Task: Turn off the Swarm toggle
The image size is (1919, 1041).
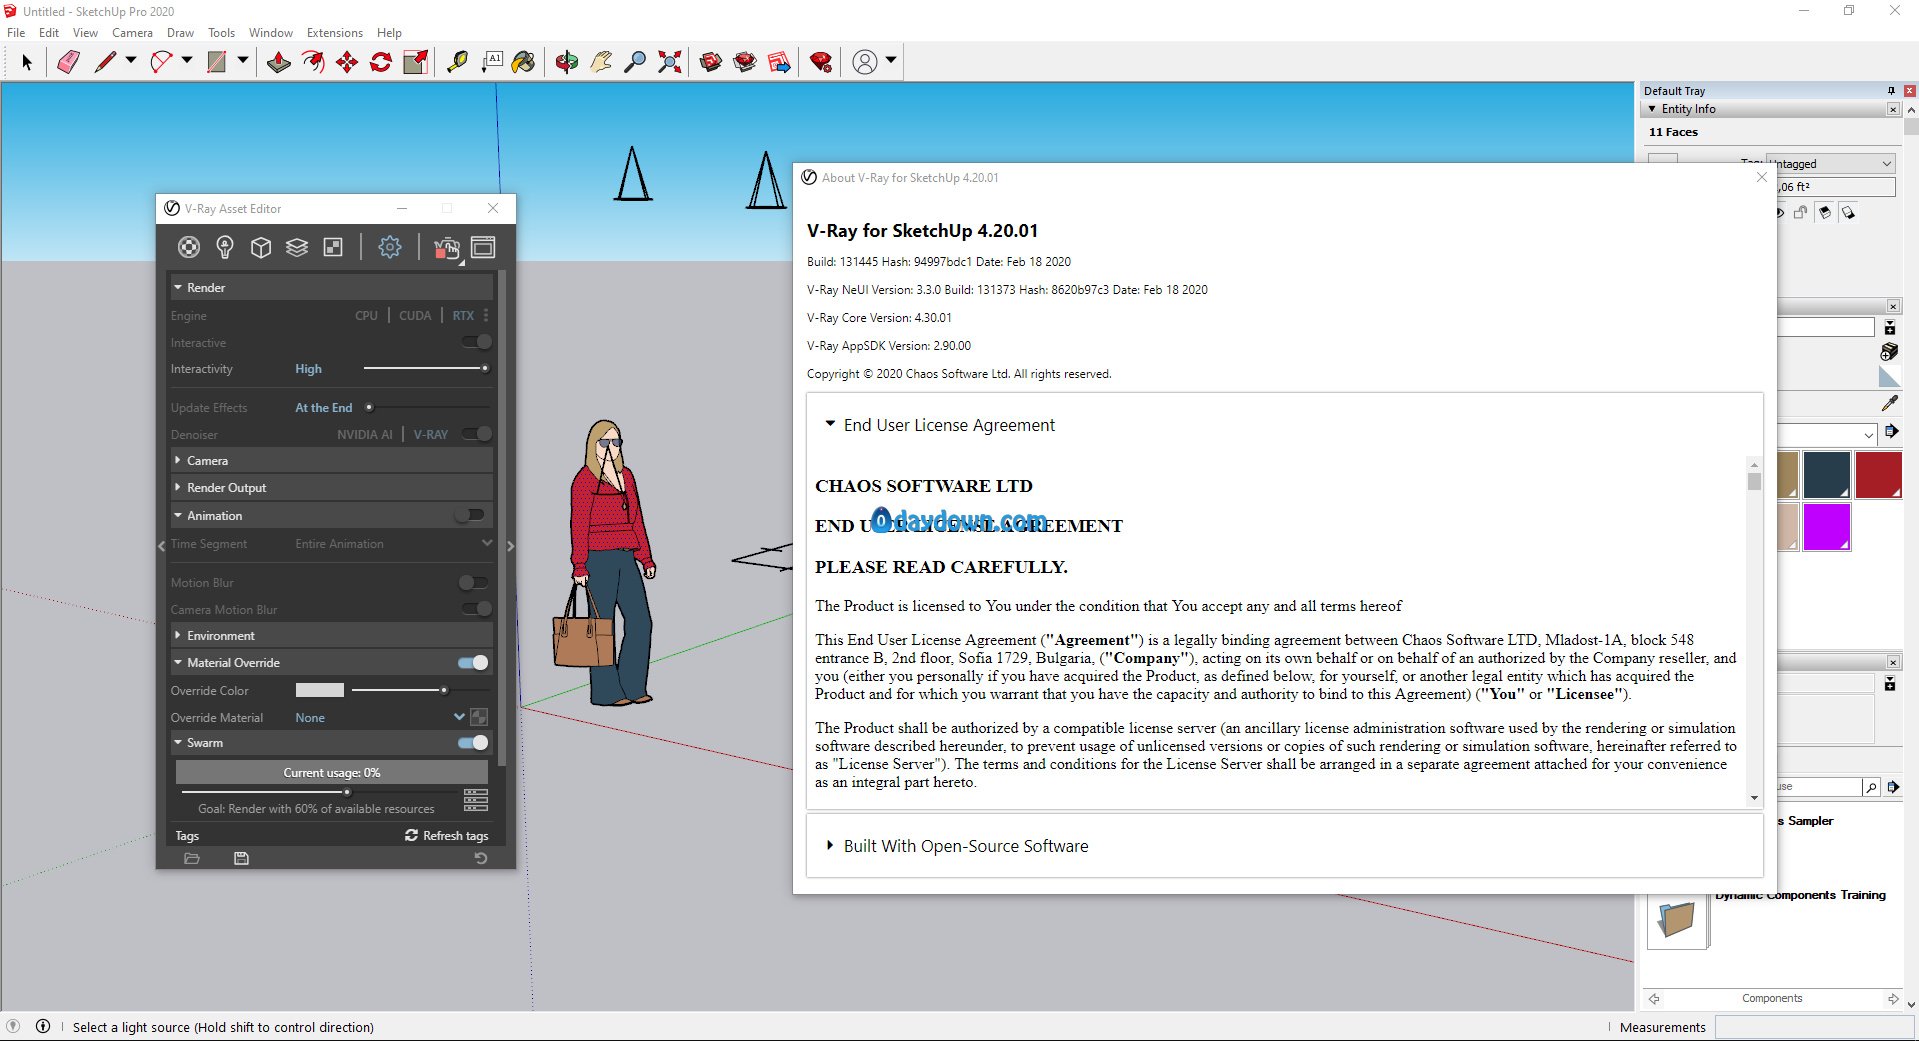Action: (473, 743)
